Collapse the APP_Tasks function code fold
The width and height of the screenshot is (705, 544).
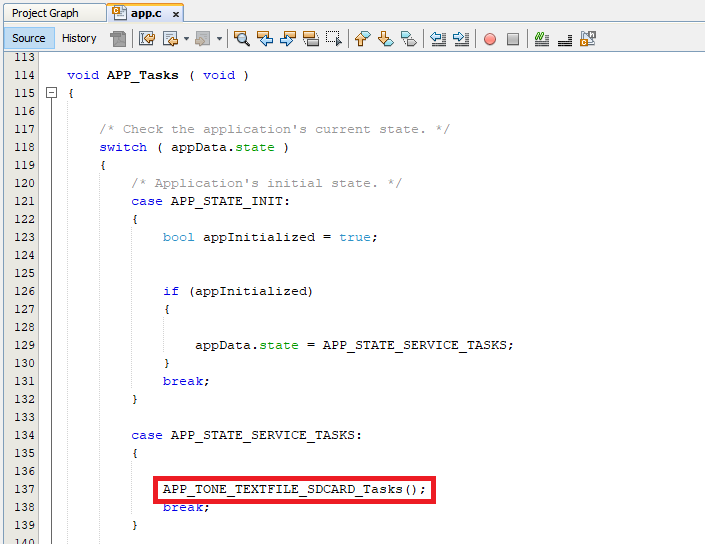tap(51, 93)
